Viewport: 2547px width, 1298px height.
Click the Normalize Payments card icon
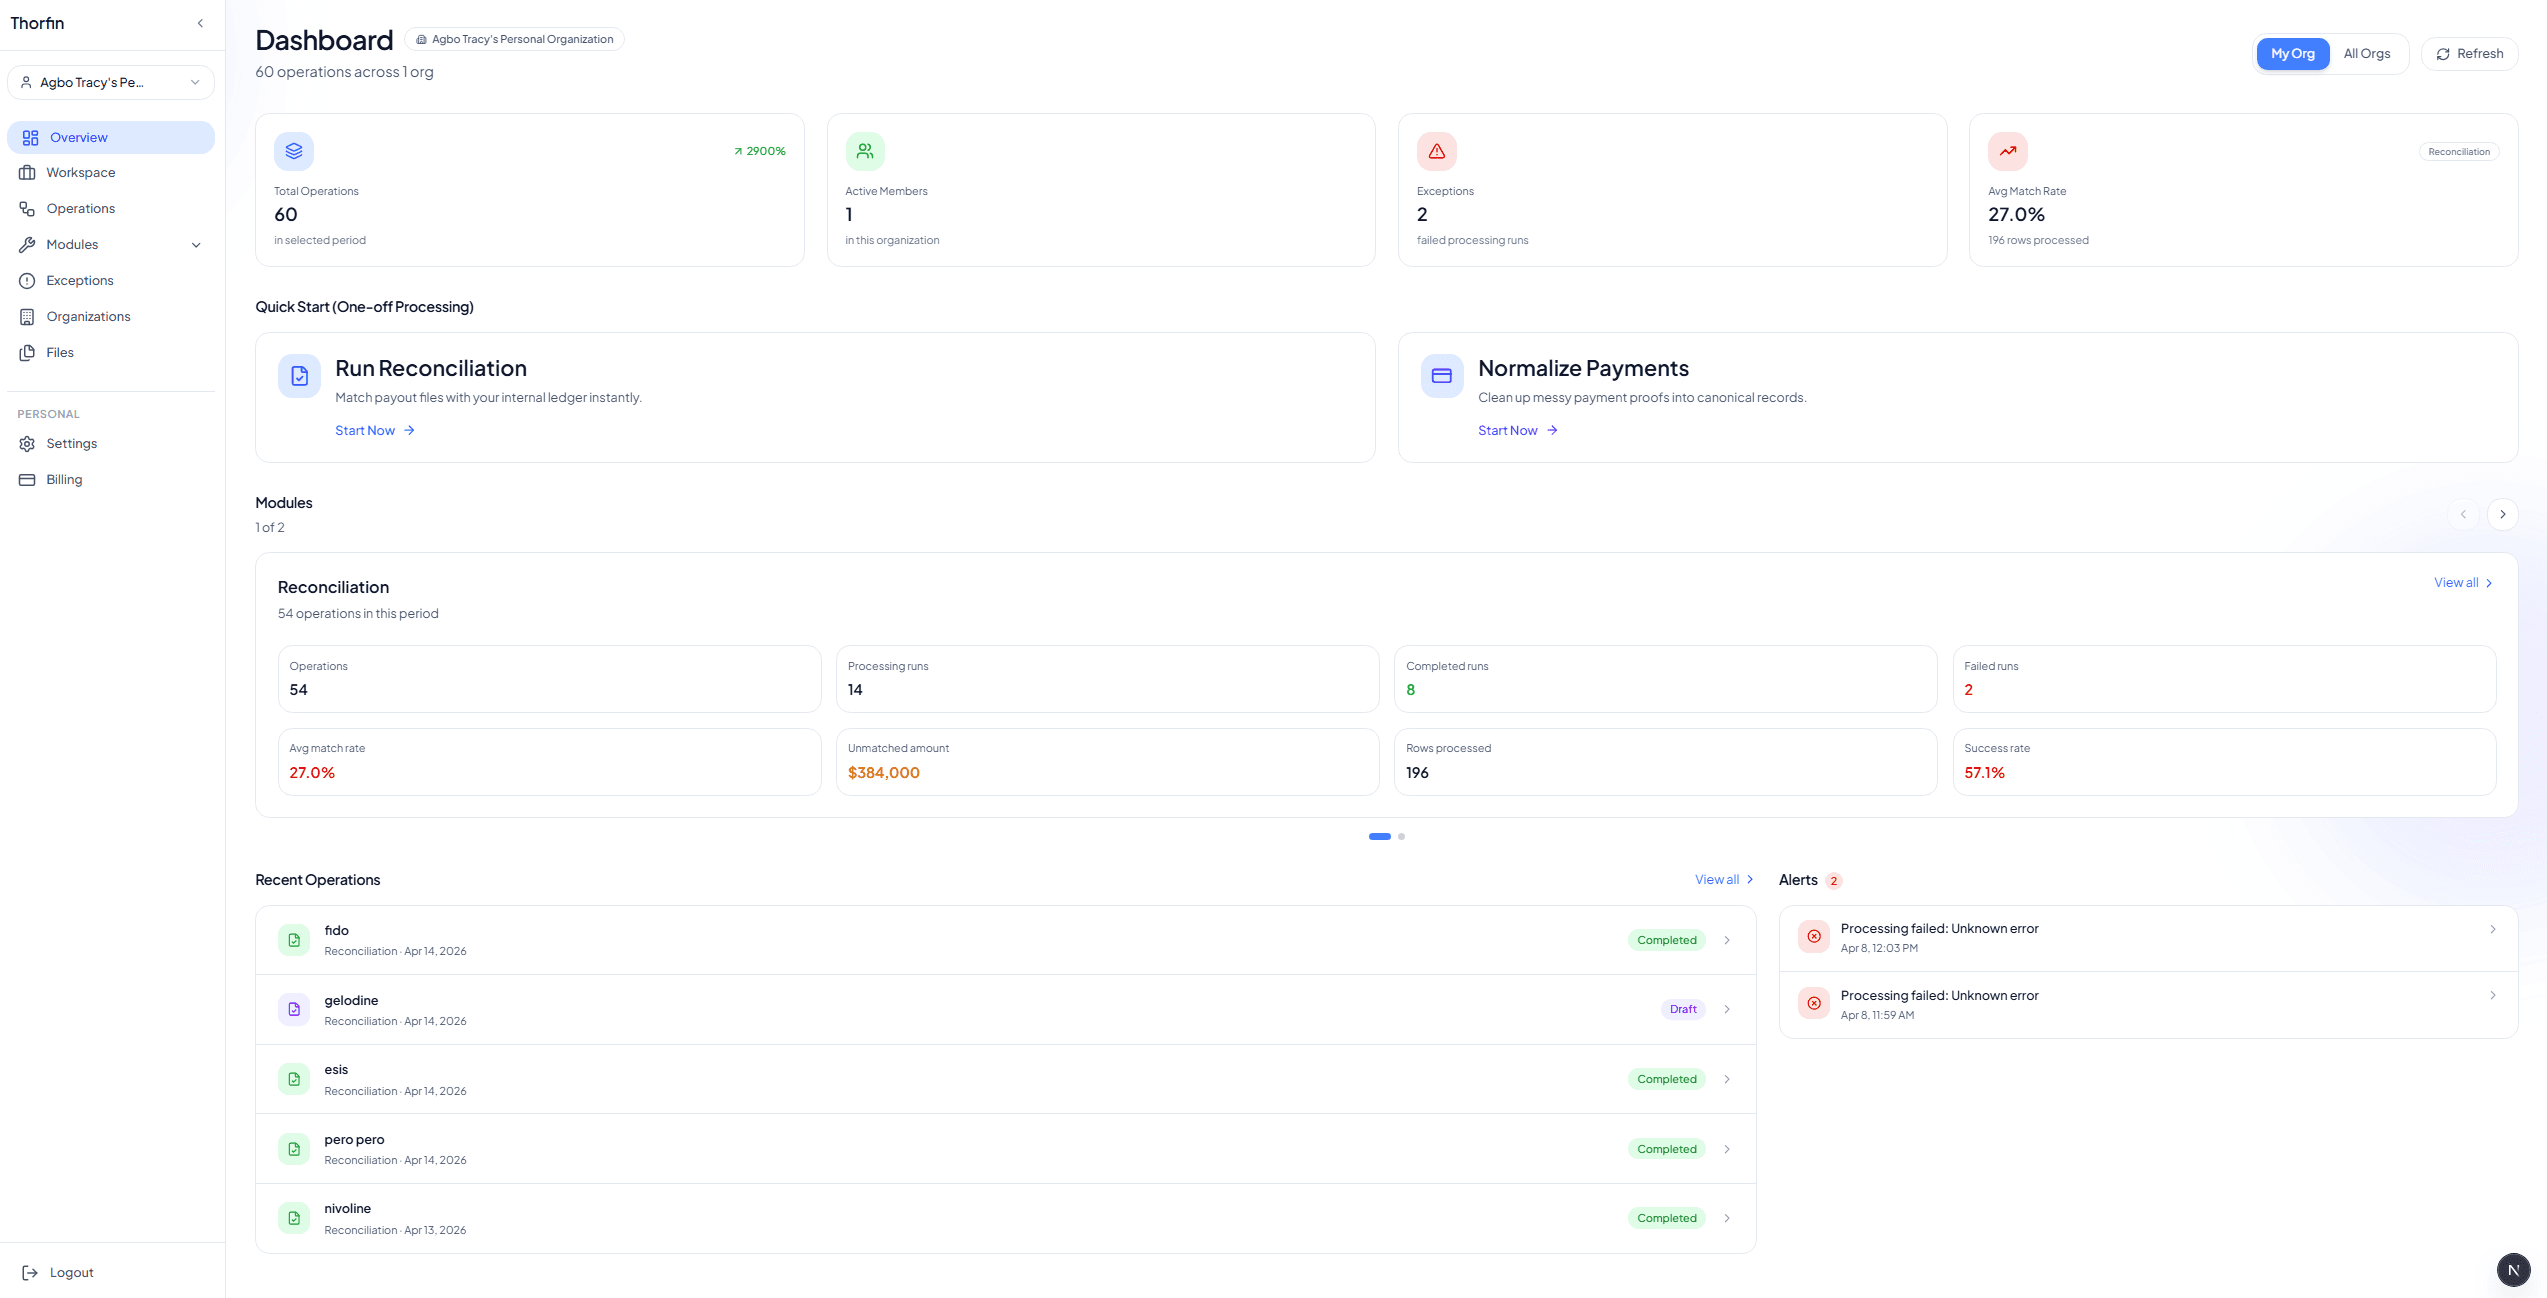coord(1441,376)
